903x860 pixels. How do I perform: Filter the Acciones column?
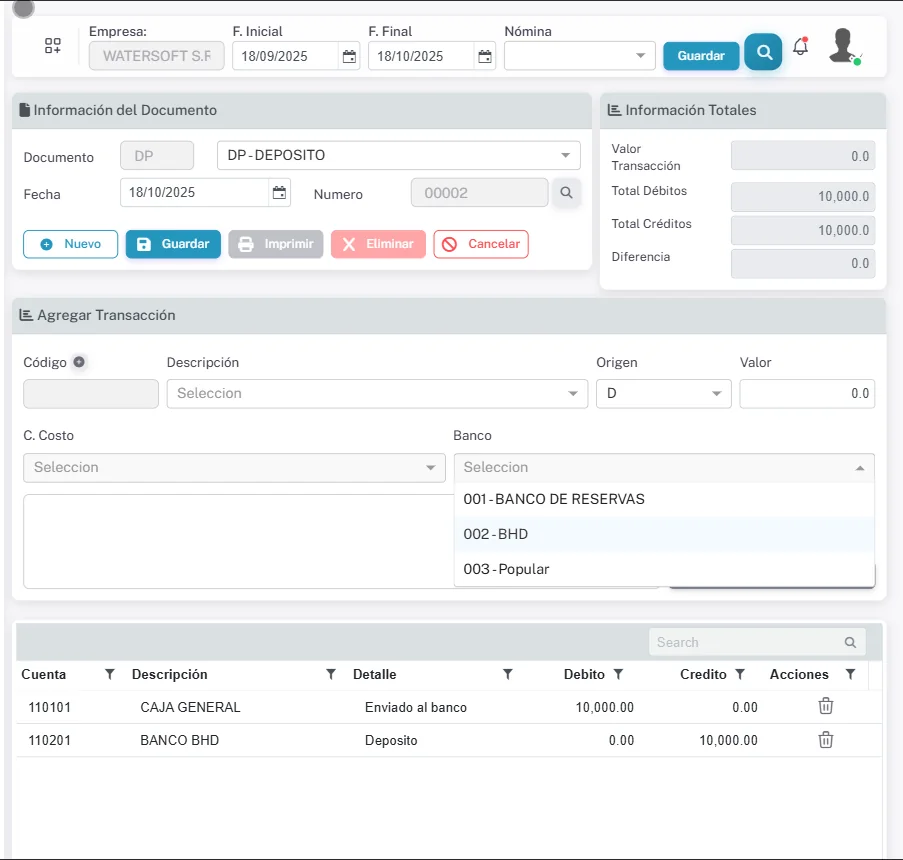point(850,674)
